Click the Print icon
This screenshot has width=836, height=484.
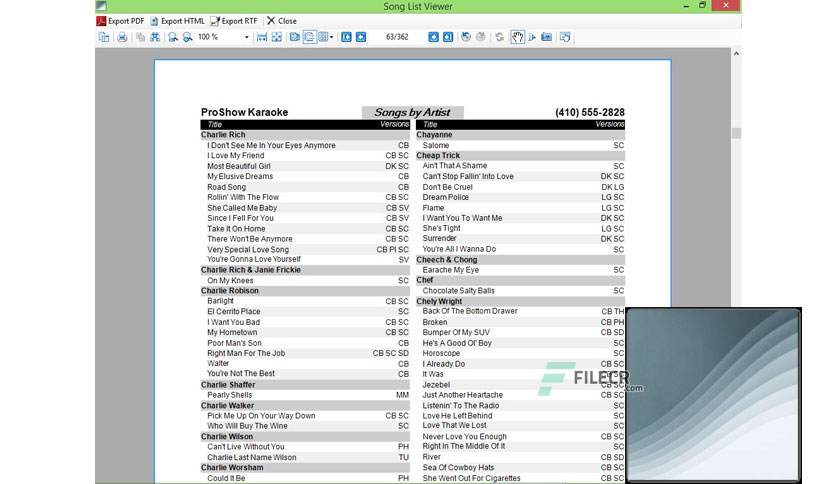tap(122, 37)
